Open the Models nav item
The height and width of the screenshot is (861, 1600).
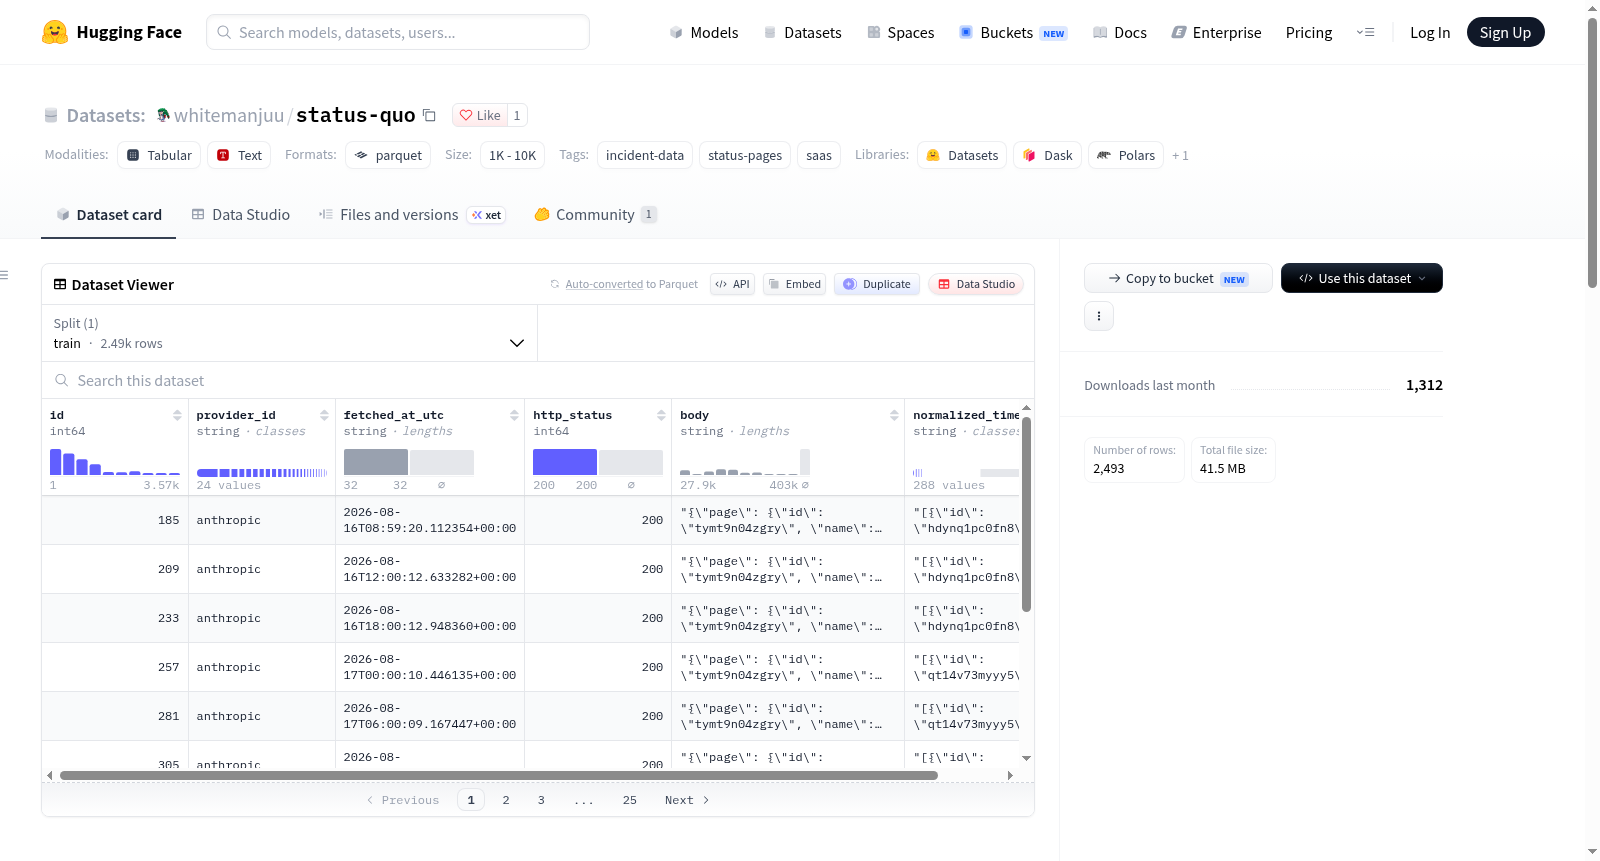coord(704,32)
